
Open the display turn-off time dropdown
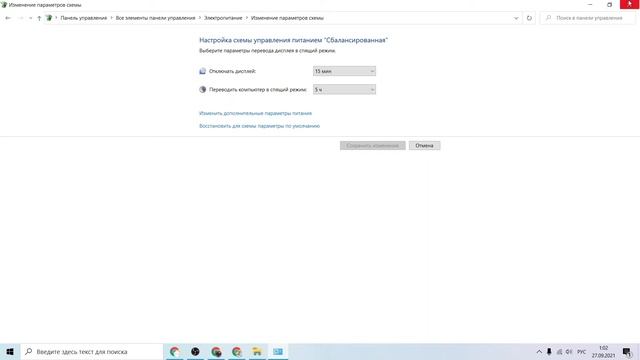[x=344, y=71]
